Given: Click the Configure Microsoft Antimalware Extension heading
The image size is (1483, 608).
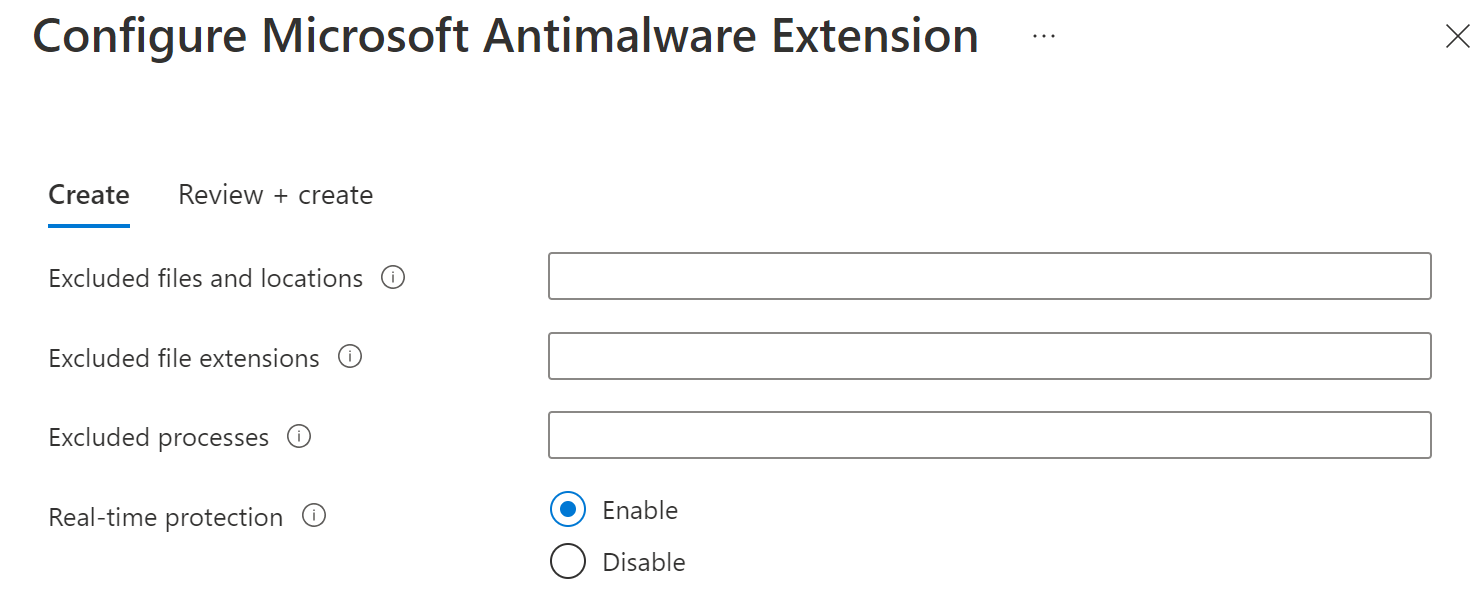Looking at the screenshot, I should click(x=505, y=37).
